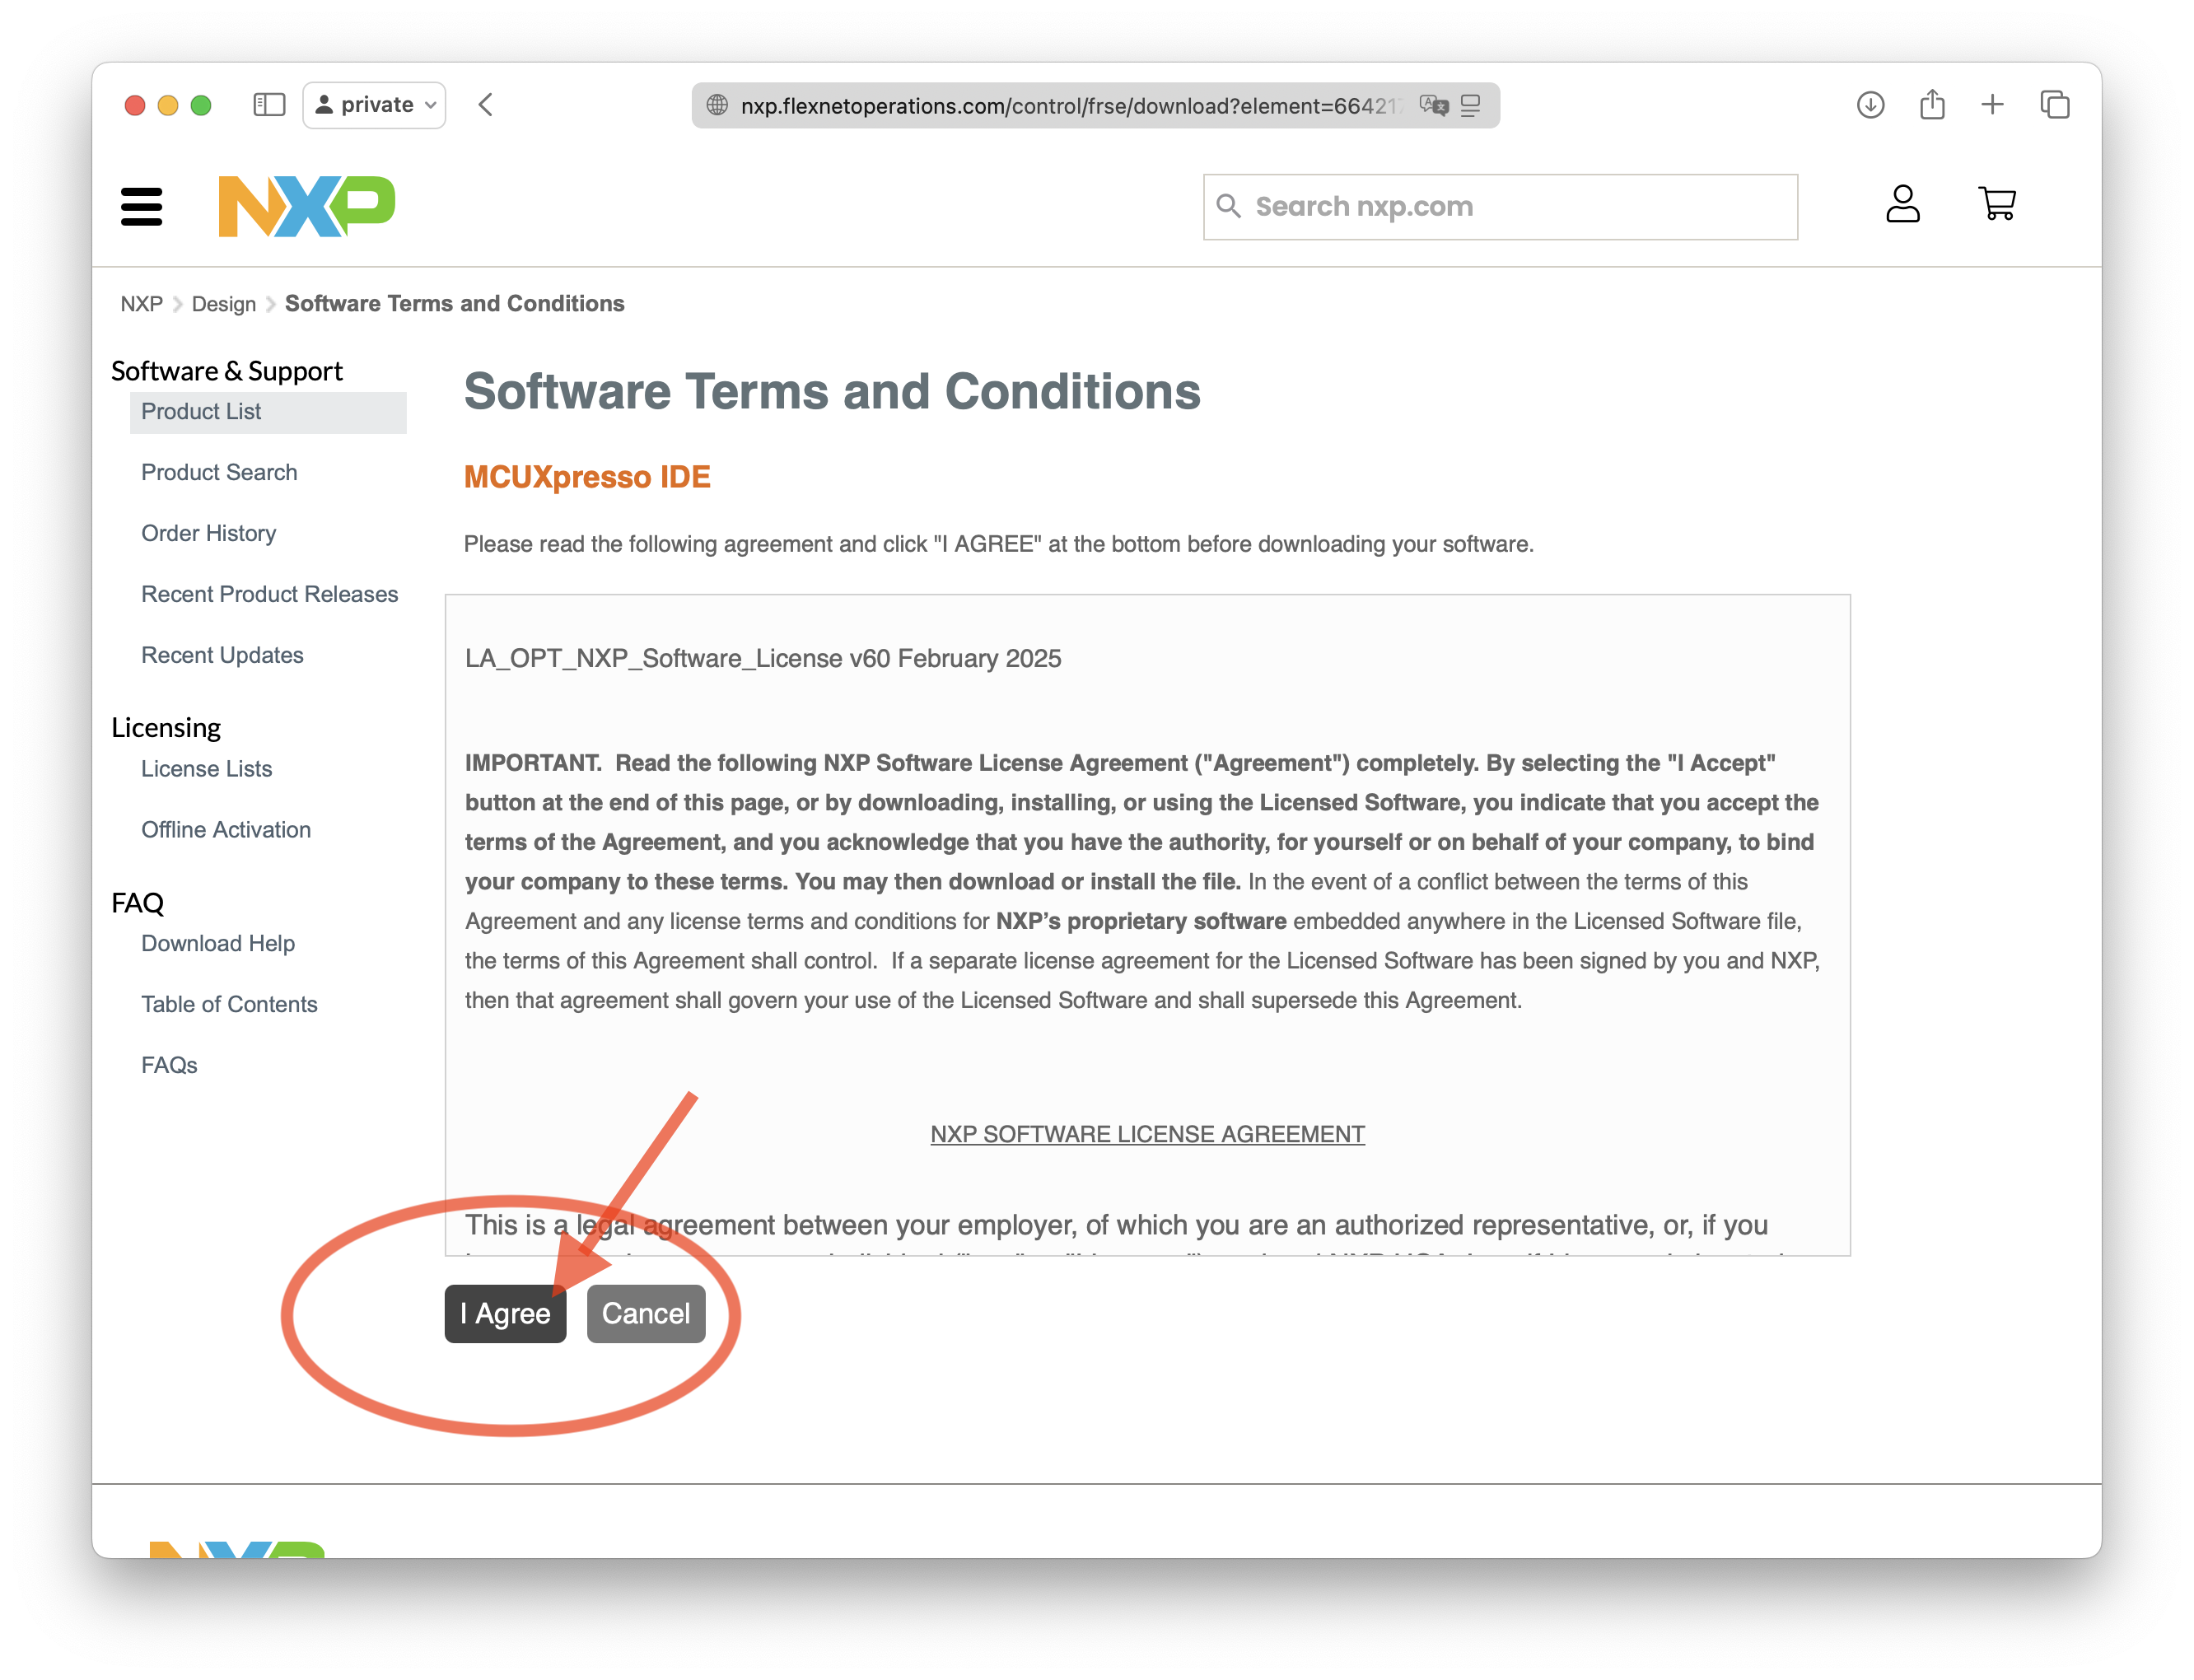Open the hamburger navigation menu
This screenshot has height=1680, width=2194.
pyautogui.click(x=142, y=207)
